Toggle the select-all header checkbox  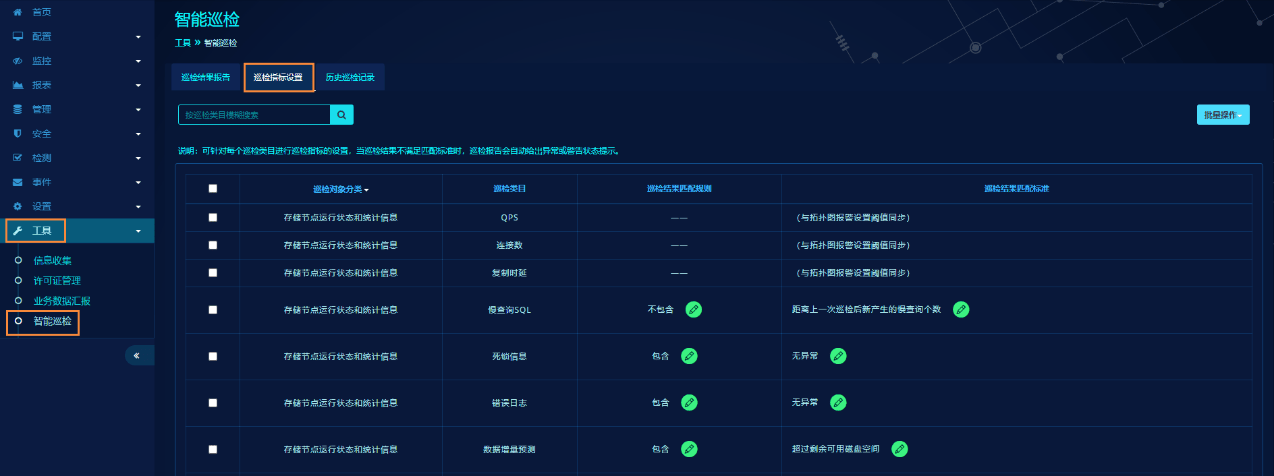(x=212, y=188)
